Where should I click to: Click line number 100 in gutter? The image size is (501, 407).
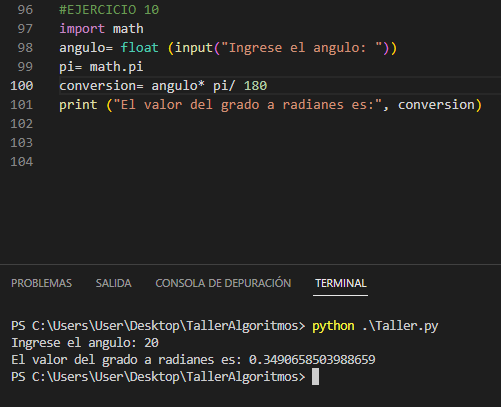[22, 86]
